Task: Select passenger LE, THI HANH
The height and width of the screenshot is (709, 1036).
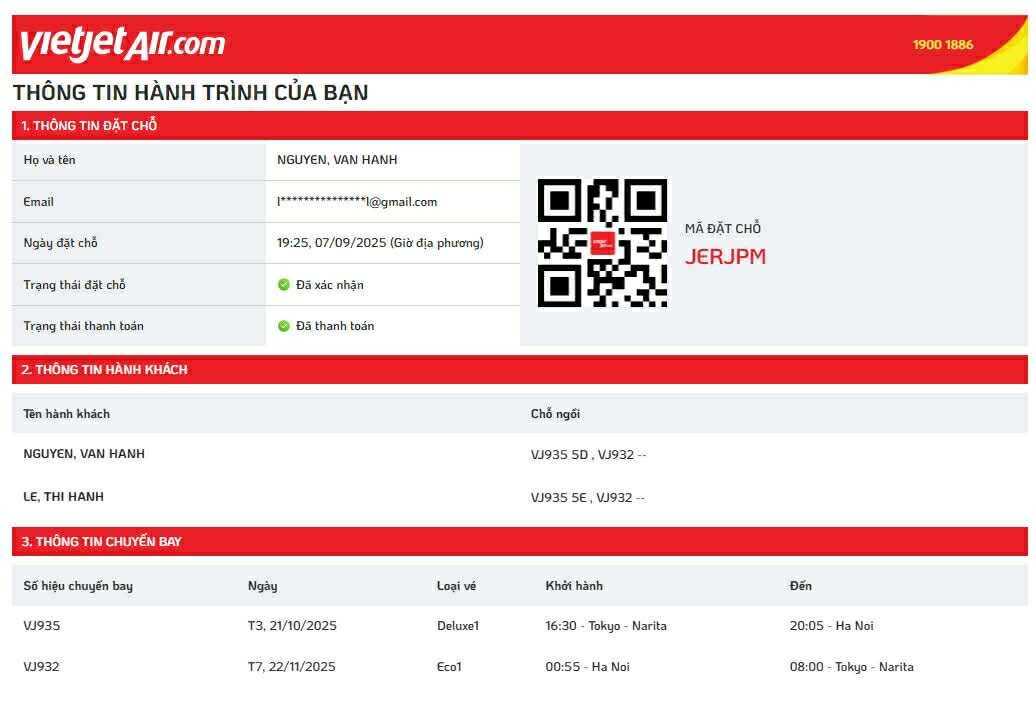Action: tap(64, 497)
